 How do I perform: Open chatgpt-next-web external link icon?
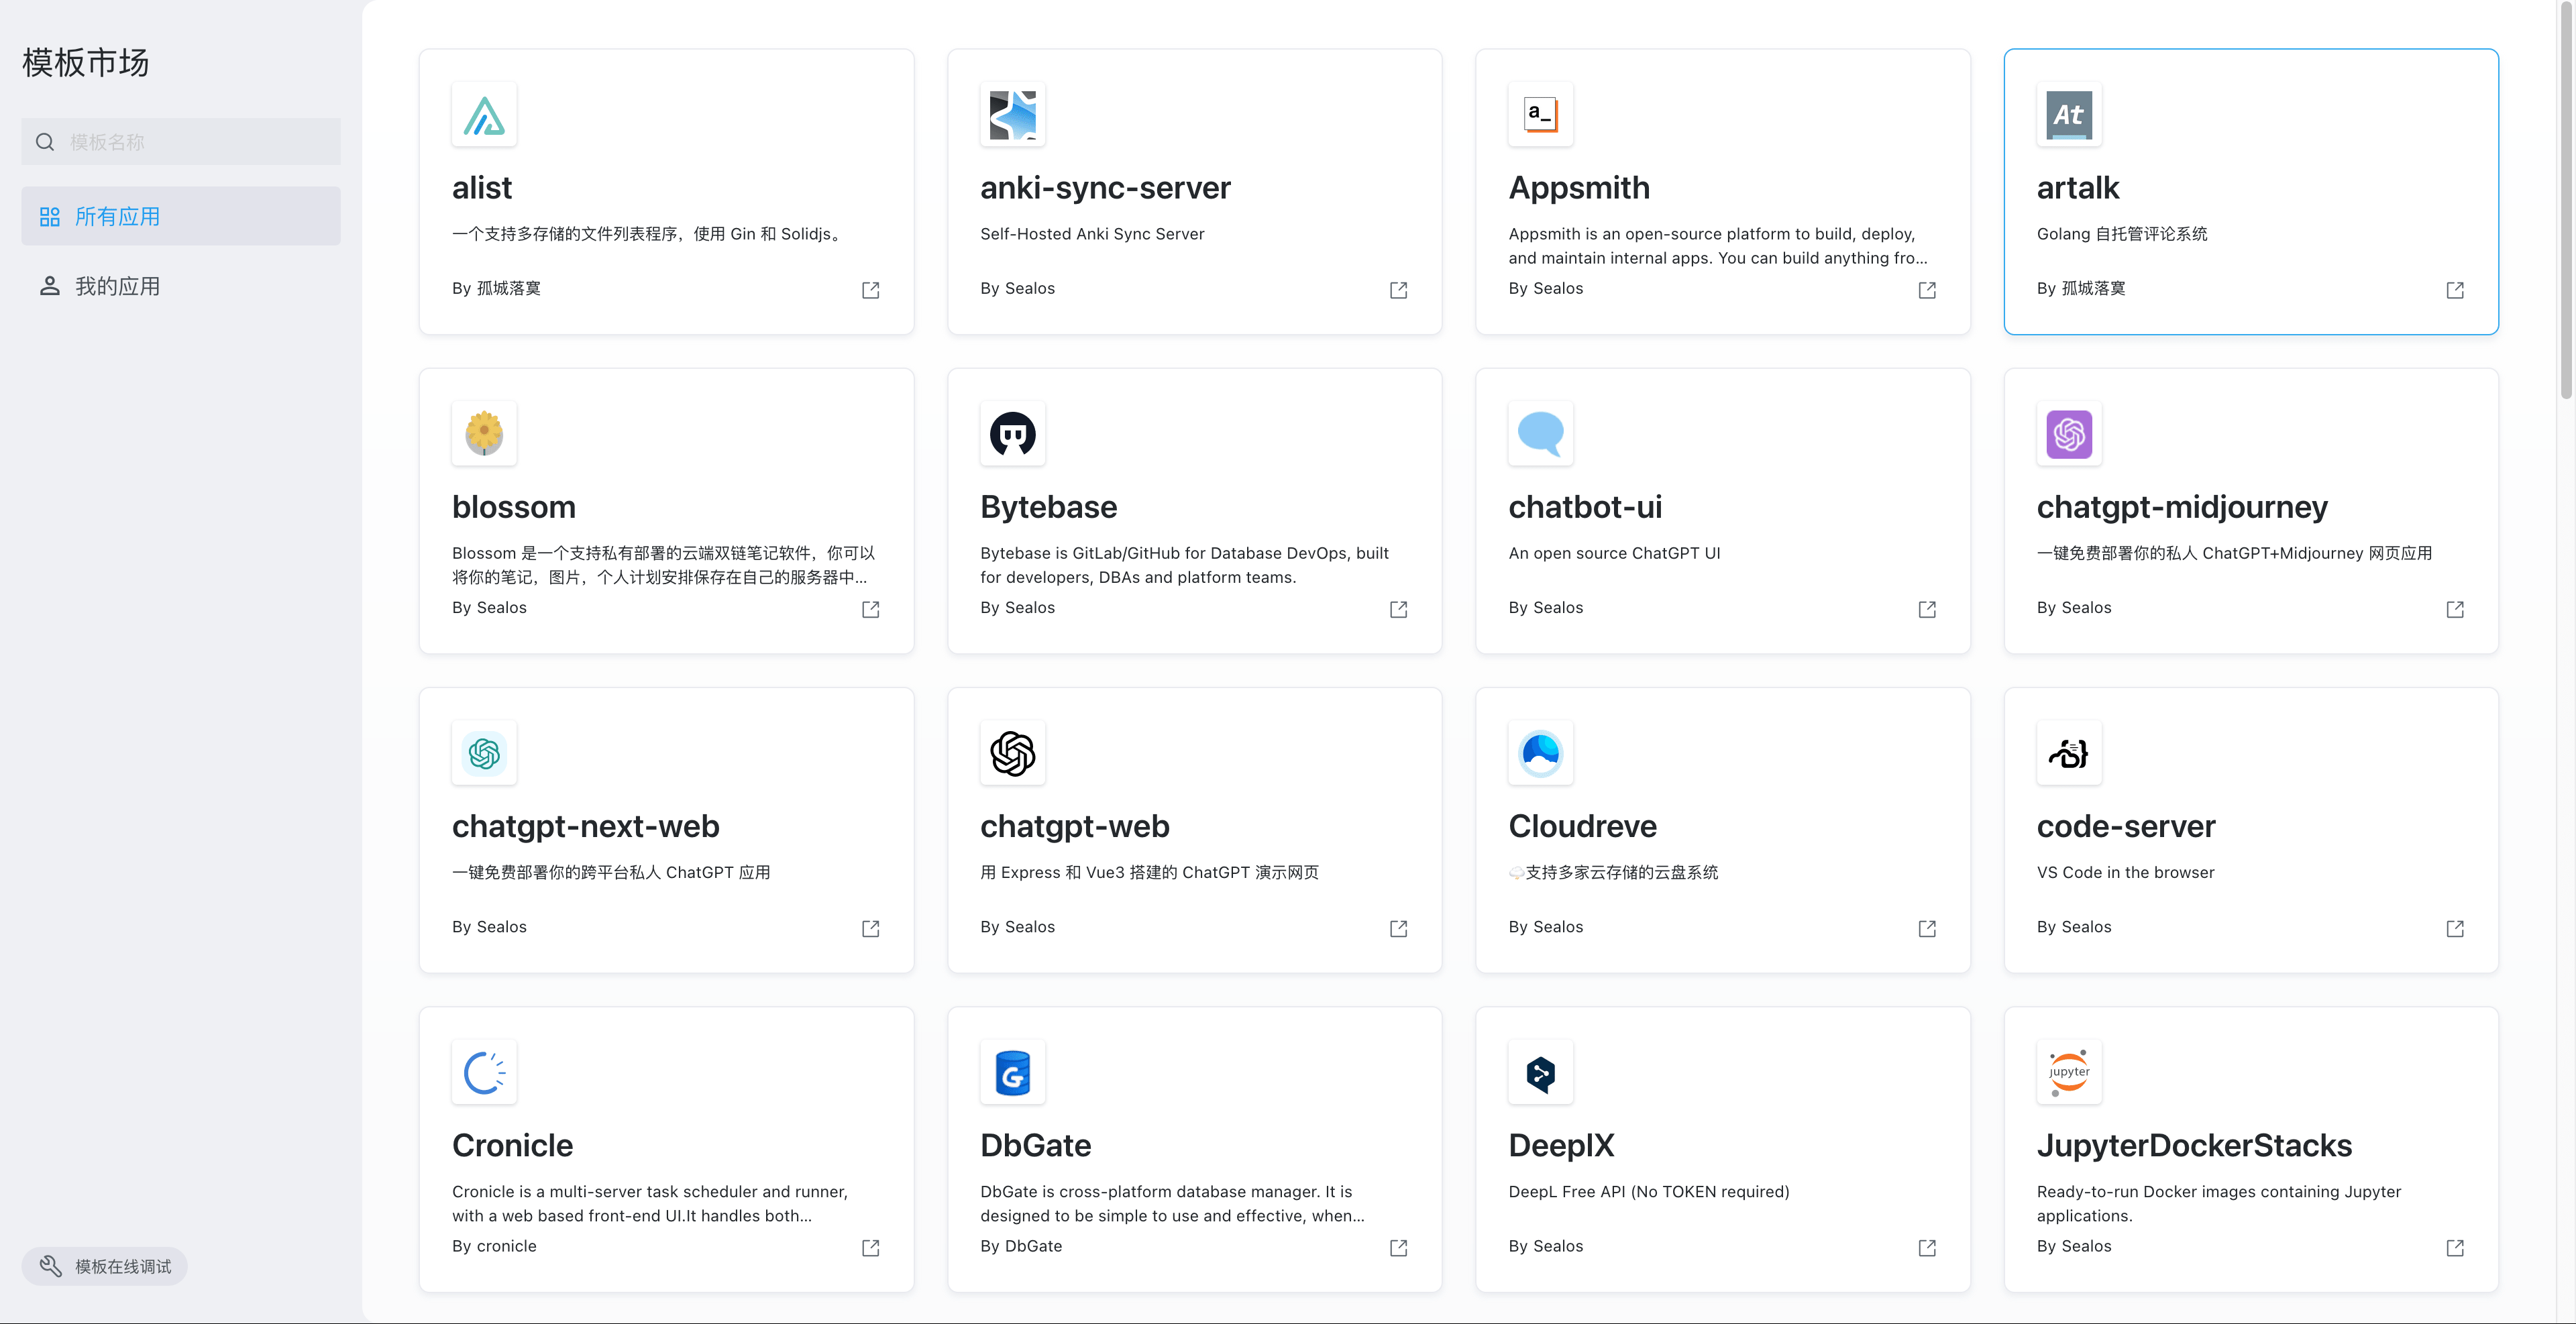870,928
